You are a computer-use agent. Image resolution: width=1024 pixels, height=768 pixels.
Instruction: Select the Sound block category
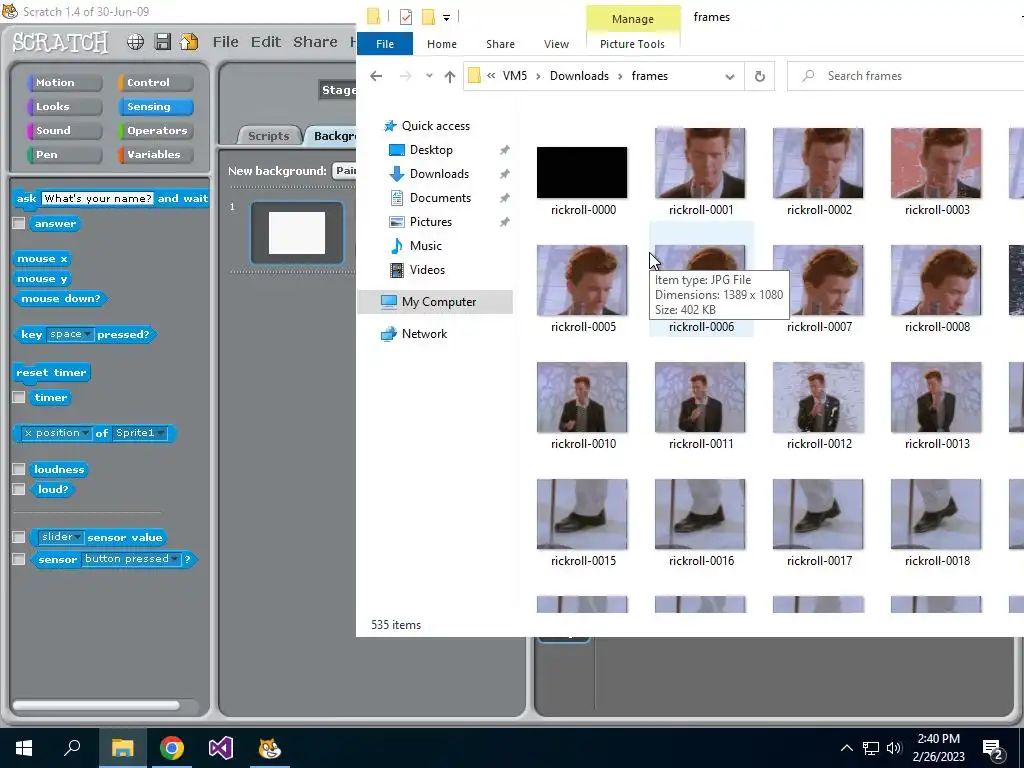click(64, 131)
